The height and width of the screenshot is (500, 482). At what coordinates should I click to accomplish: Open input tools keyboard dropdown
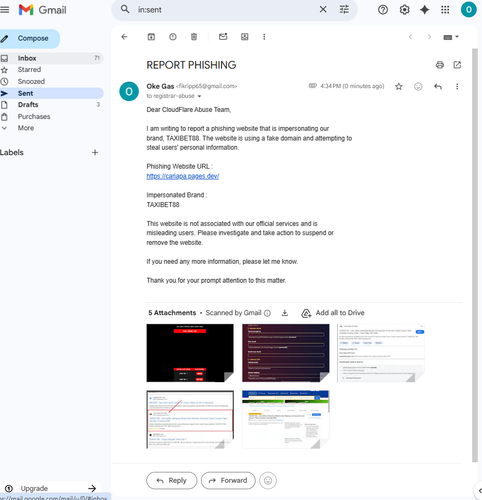pyautogui.click(x=451, y=37)
